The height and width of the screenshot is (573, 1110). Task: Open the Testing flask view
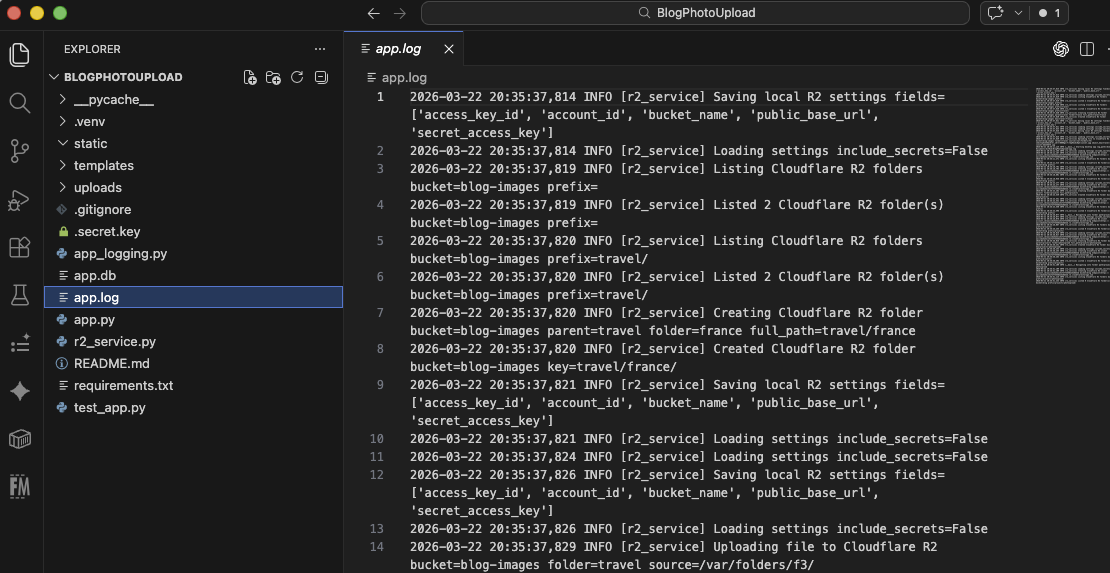[x=20, y=295]
